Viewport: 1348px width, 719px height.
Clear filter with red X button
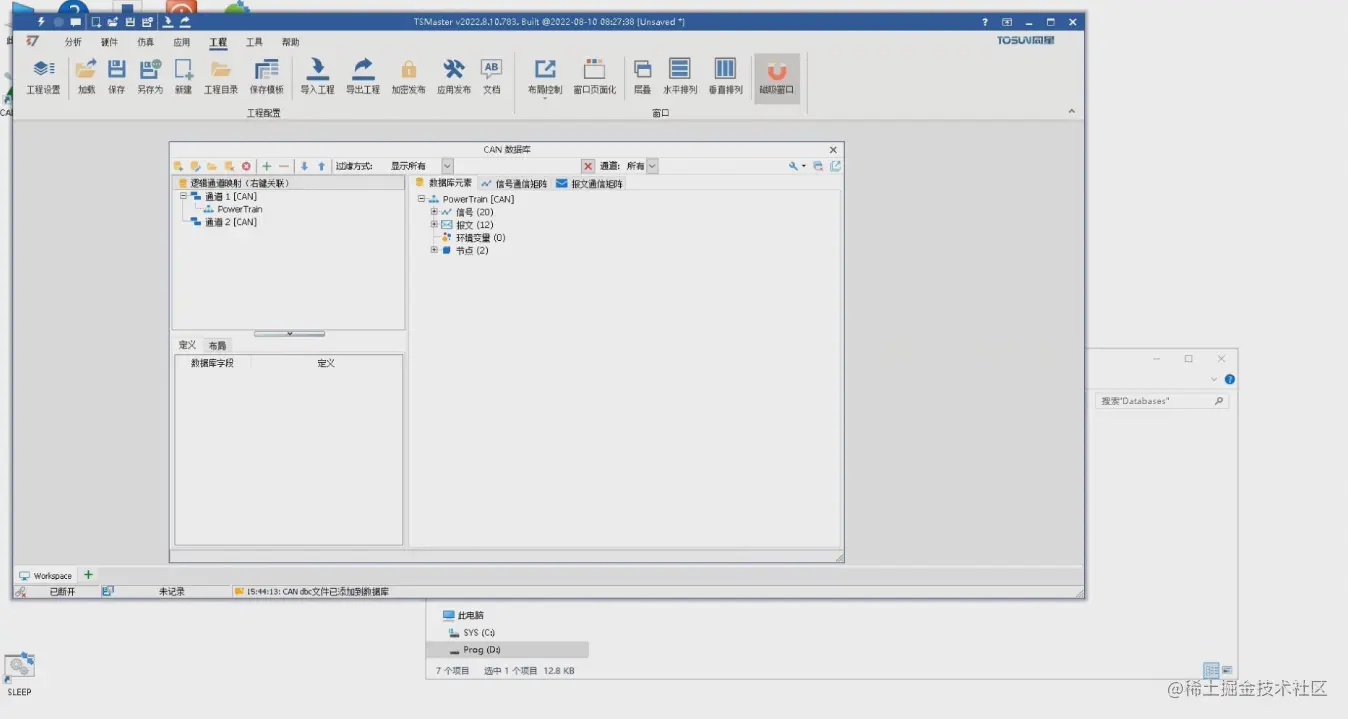(x=588, y=166)
